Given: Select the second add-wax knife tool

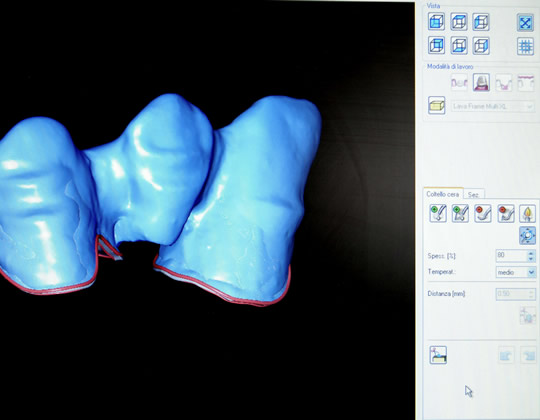Looking at the screenshot, I should click(460, 213).
